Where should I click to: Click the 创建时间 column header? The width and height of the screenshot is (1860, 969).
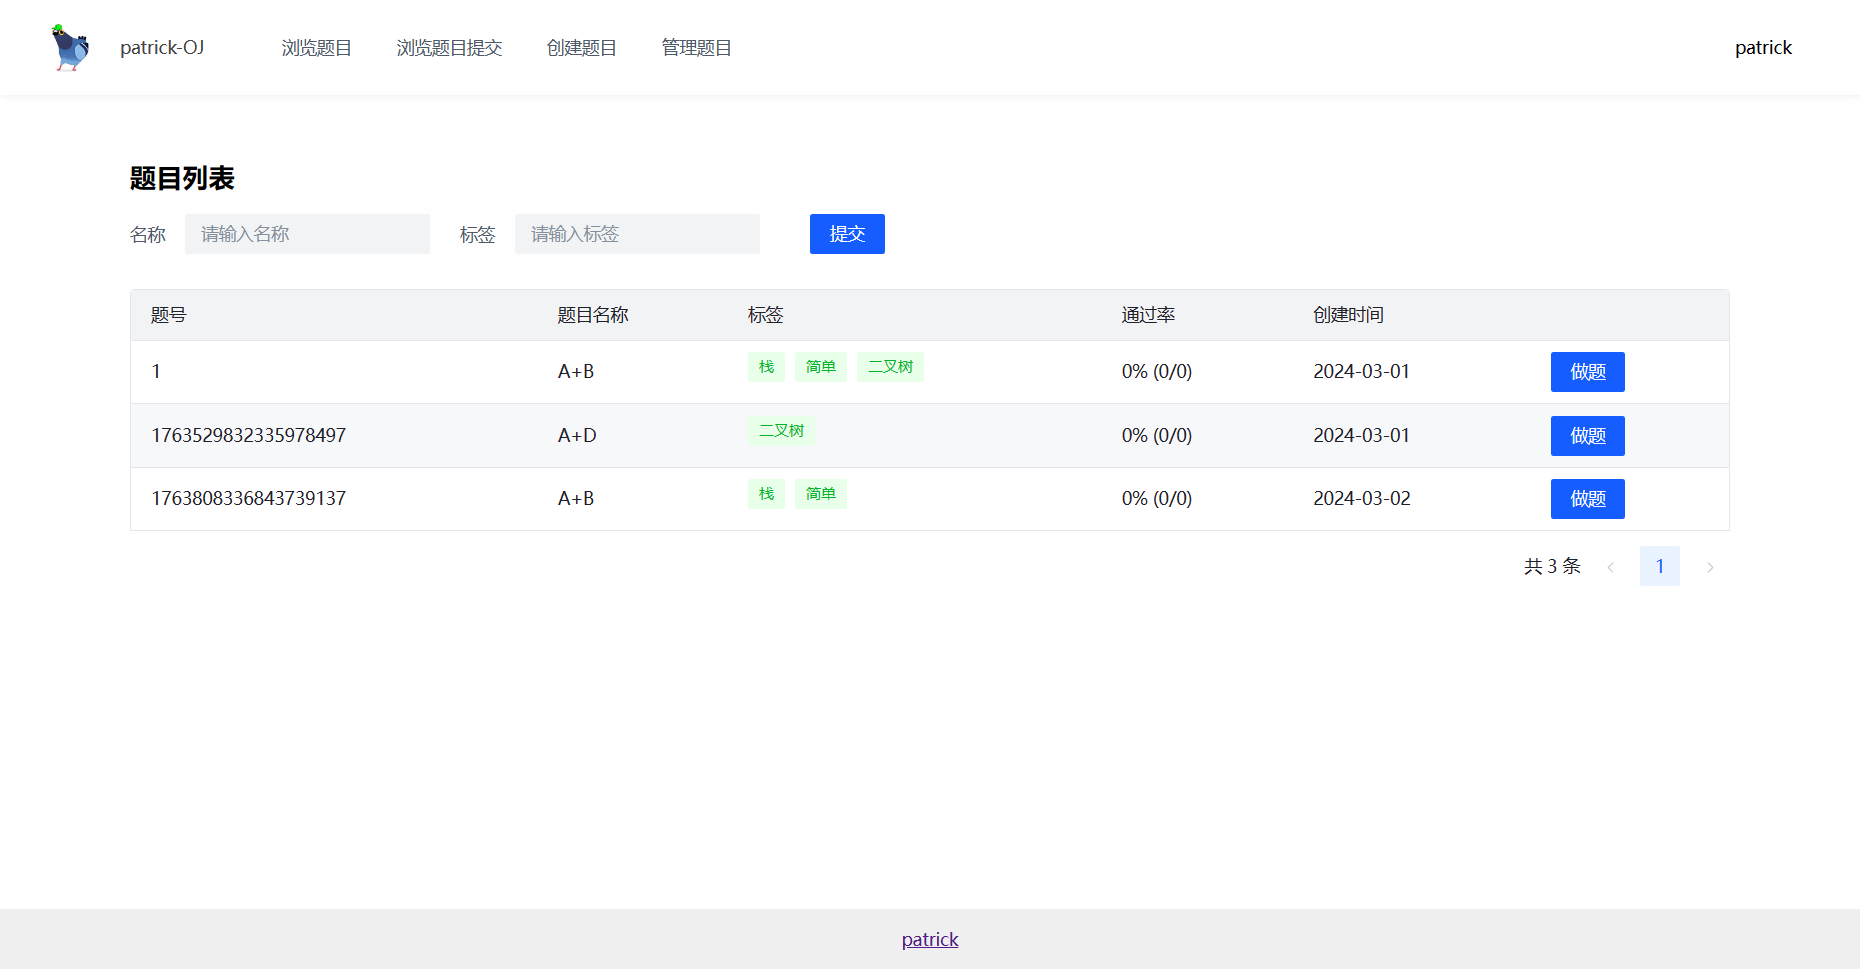(1348, 315)
